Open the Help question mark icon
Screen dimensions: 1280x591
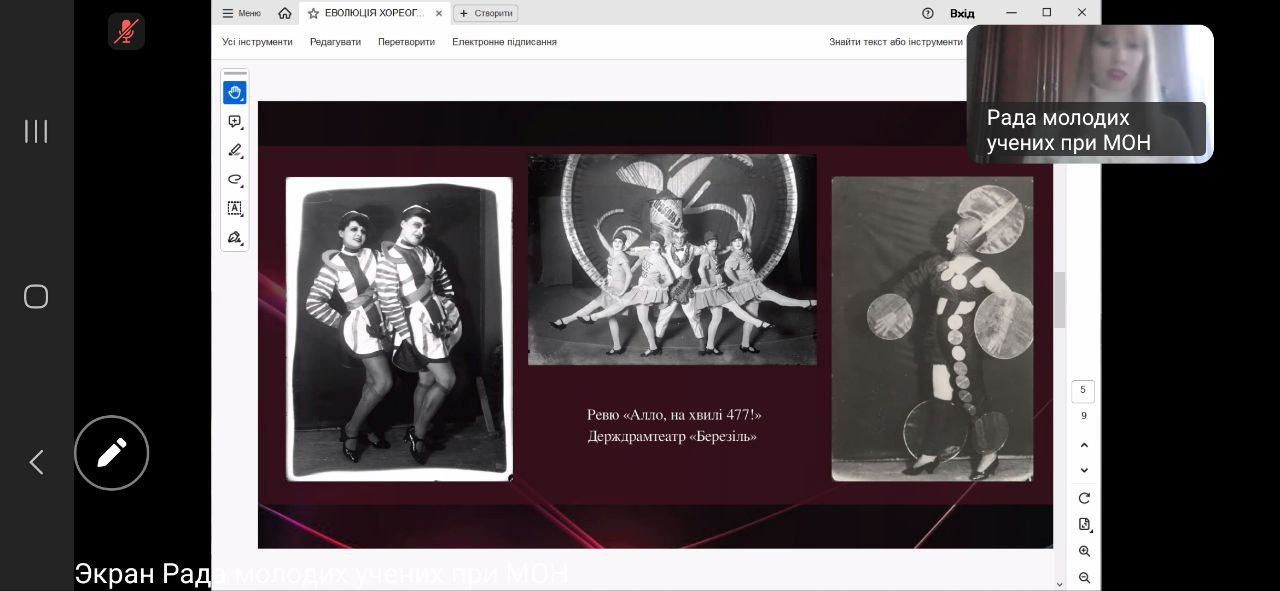pyautogui.click(x=927, y=13)
